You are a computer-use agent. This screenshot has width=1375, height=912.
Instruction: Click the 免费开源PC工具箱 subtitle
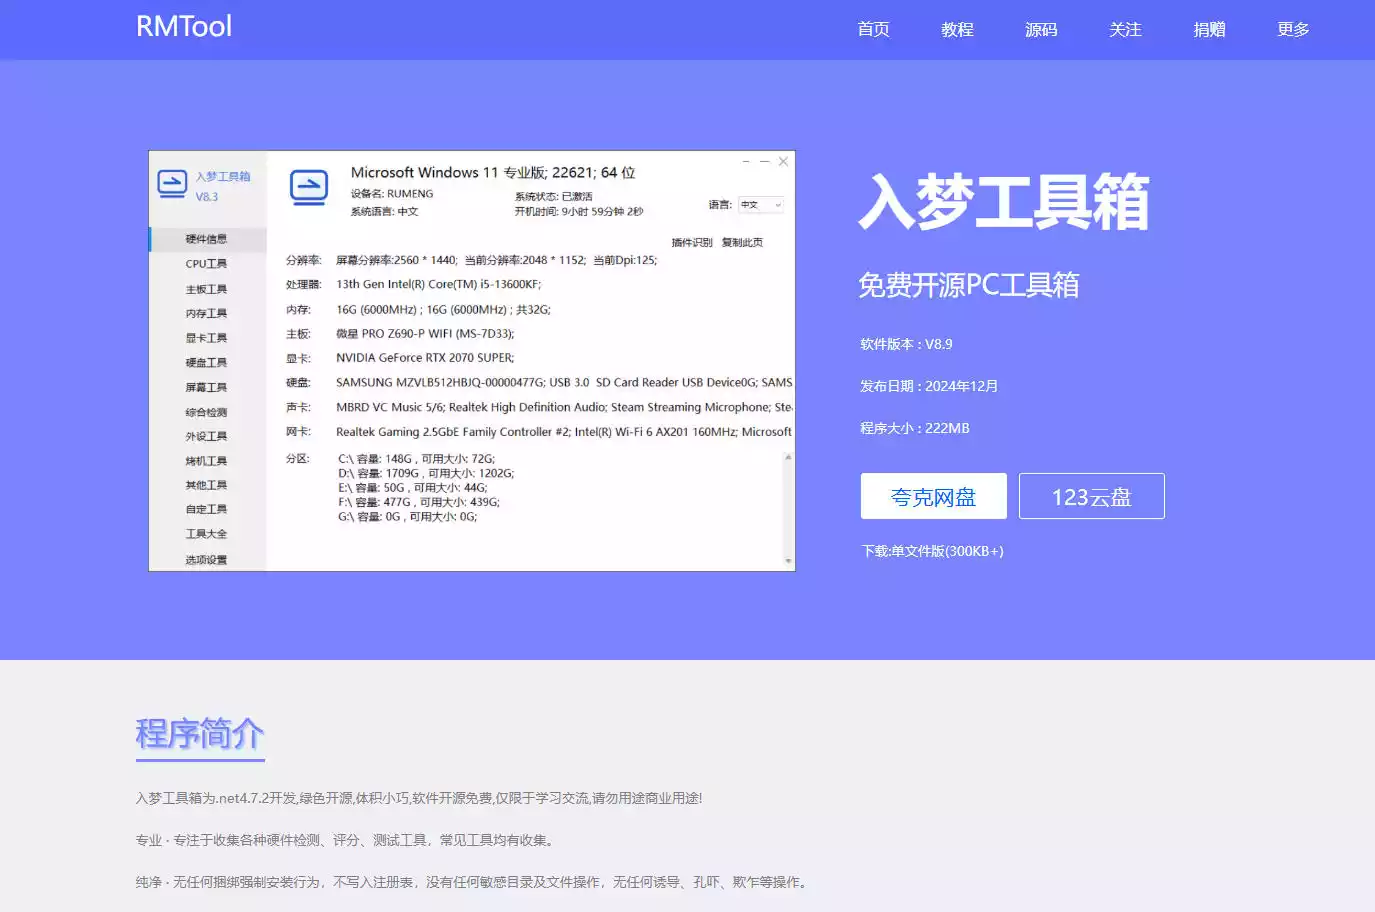point(969,285)
